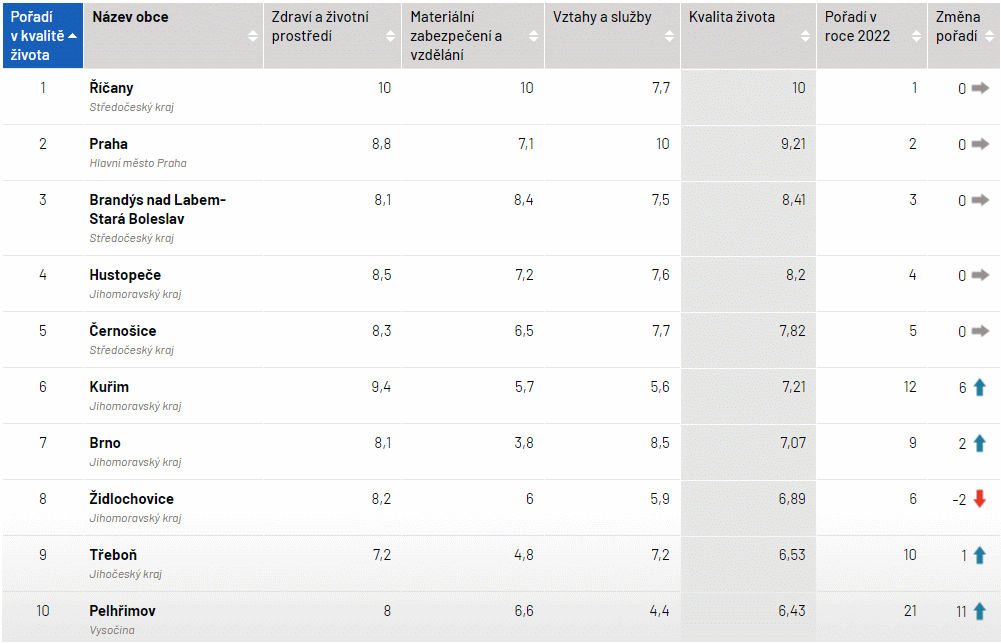1001x644 pixels.
Task: Click the Pořadí v roce 2022 header
Action: [858, 27]
